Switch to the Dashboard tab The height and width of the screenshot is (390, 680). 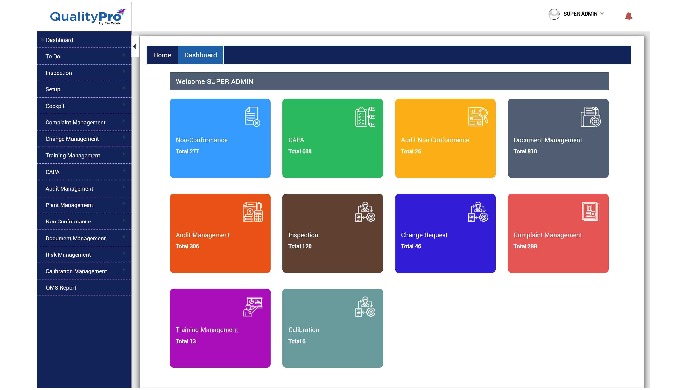point(200,55)
